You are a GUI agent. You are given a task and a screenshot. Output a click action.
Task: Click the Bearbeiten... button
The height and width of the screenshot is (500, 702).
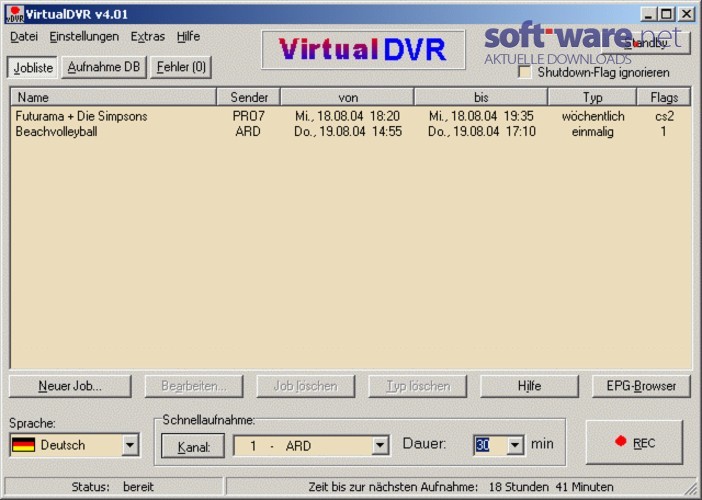click(x=194, y=386)
